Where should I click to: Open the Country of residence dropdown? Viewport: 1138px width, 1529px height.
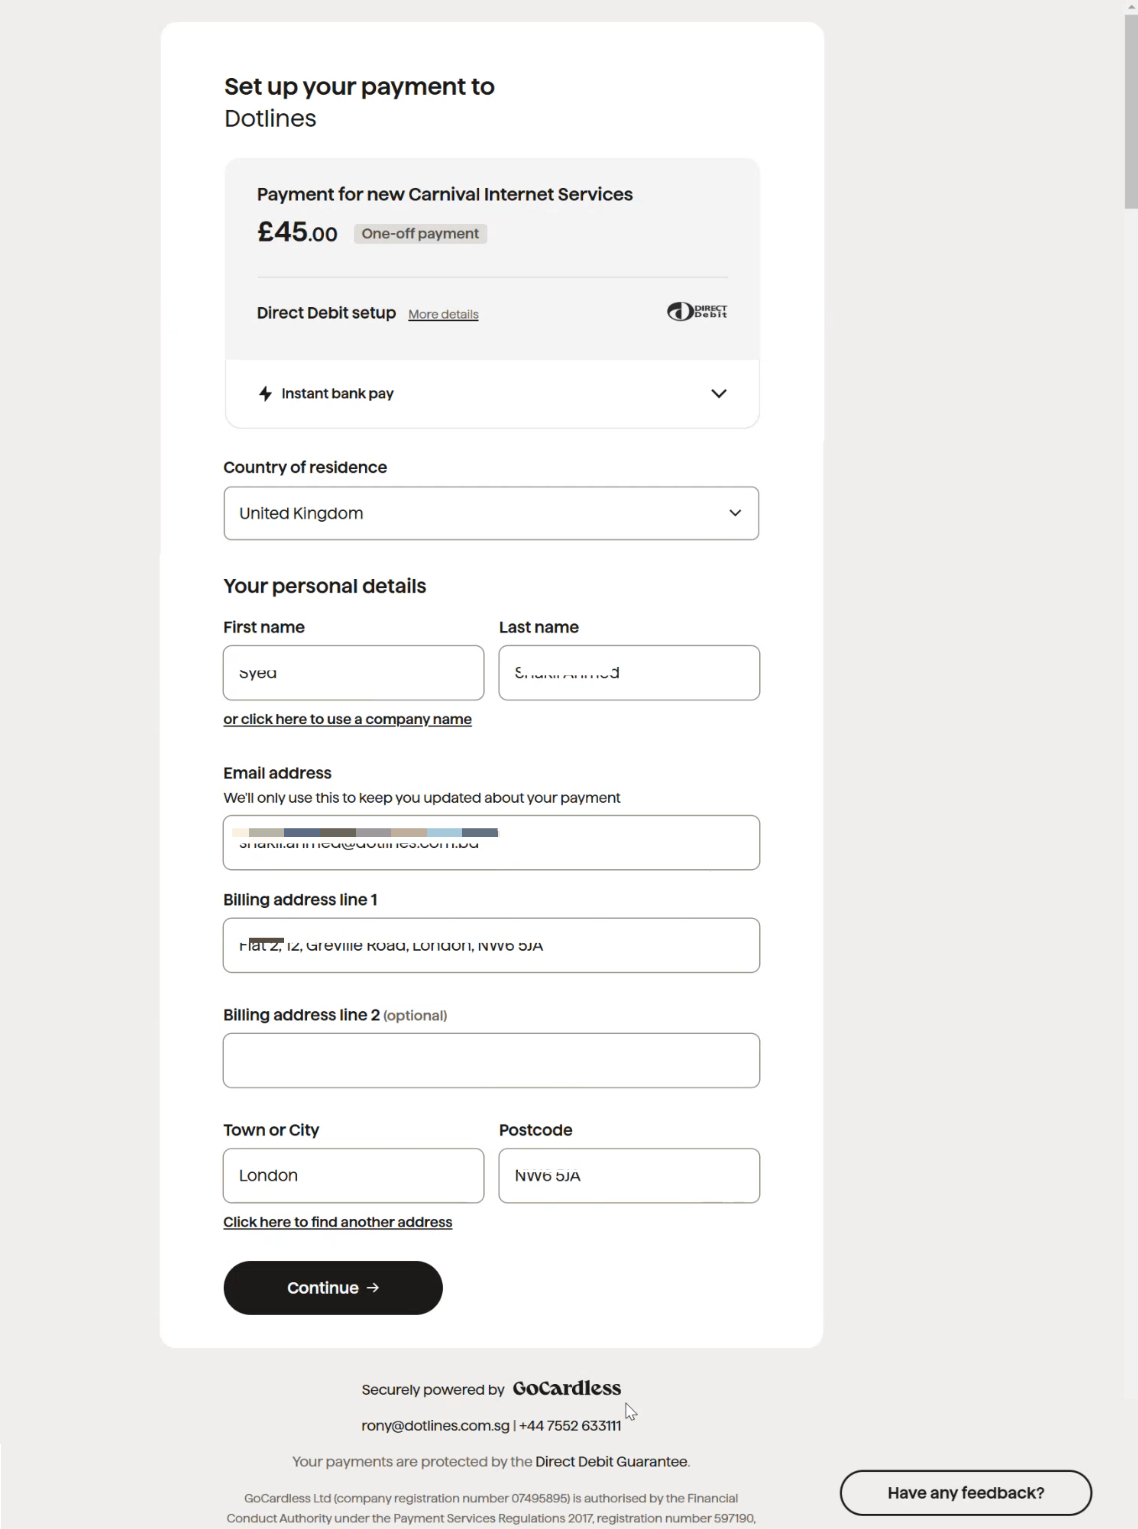point(491,513)
